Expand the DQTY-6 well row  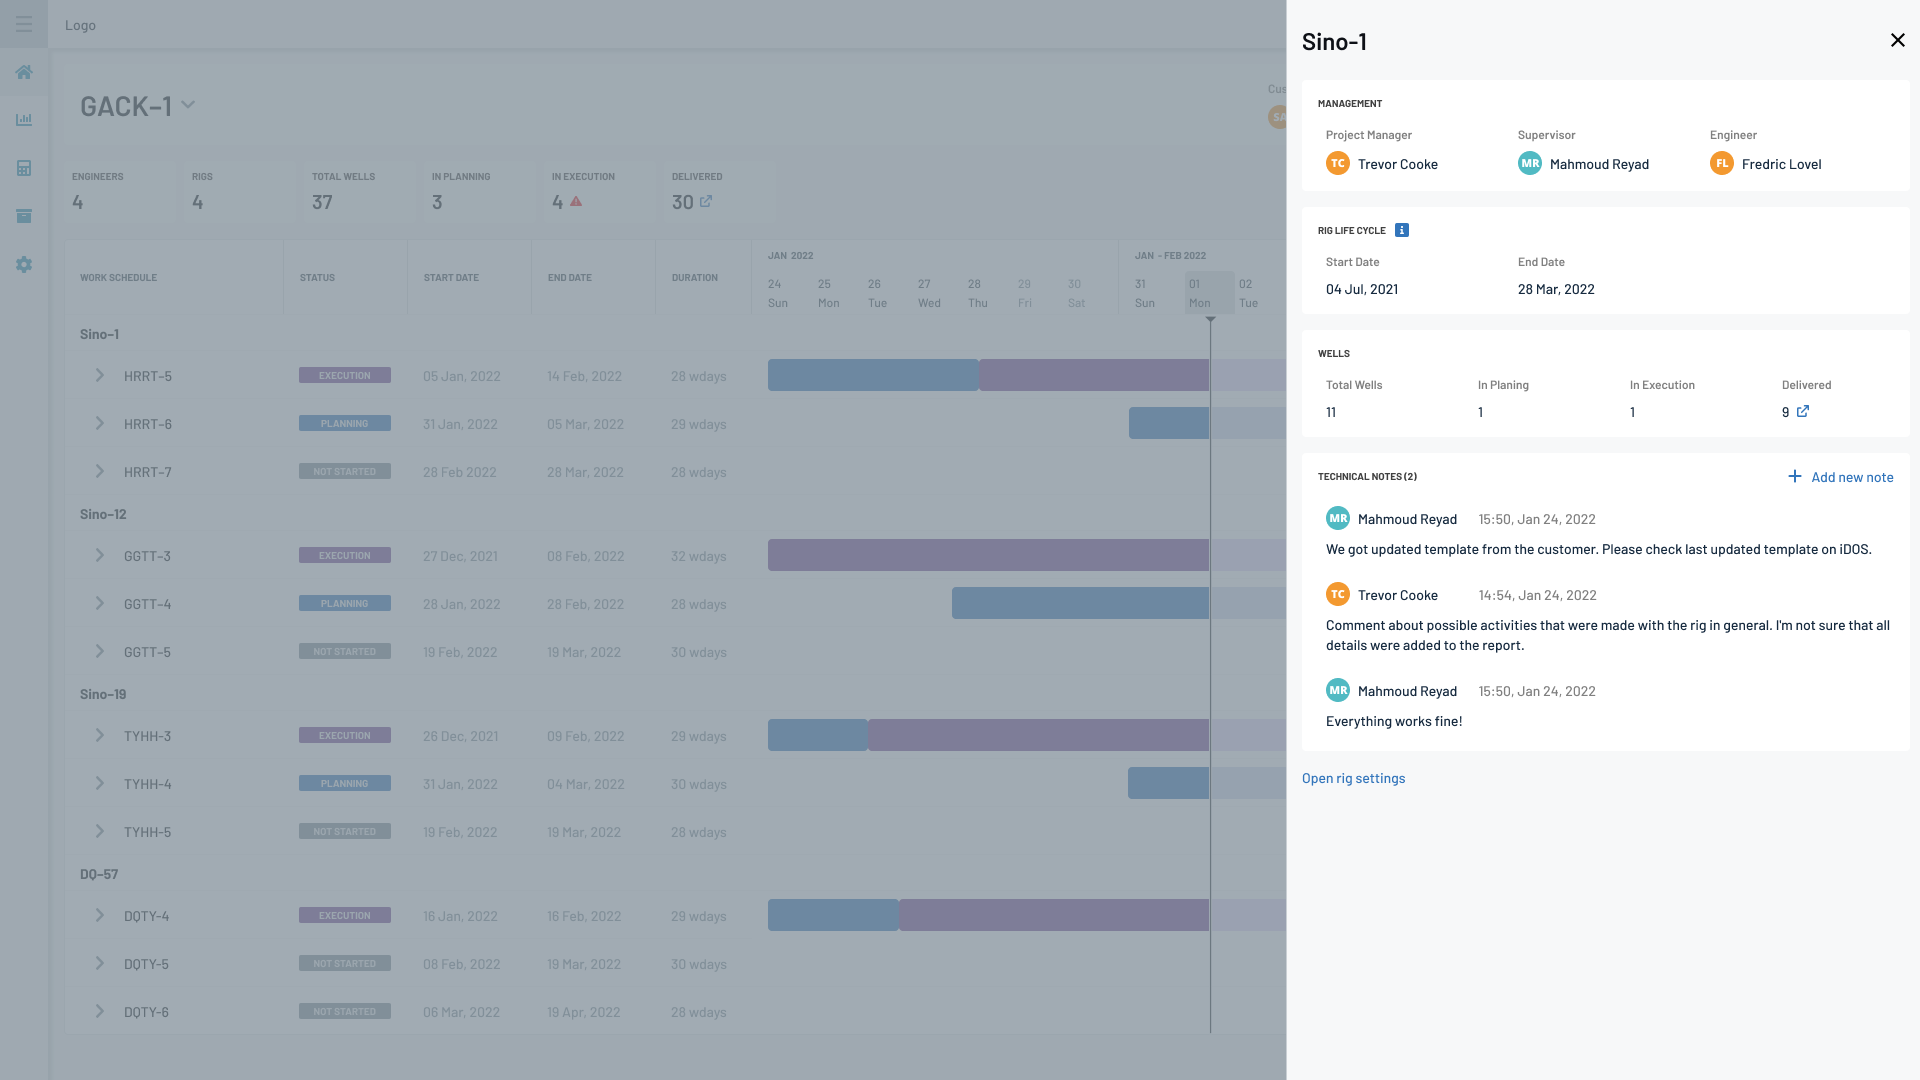pyautogui.click(x=99, y=1011)
